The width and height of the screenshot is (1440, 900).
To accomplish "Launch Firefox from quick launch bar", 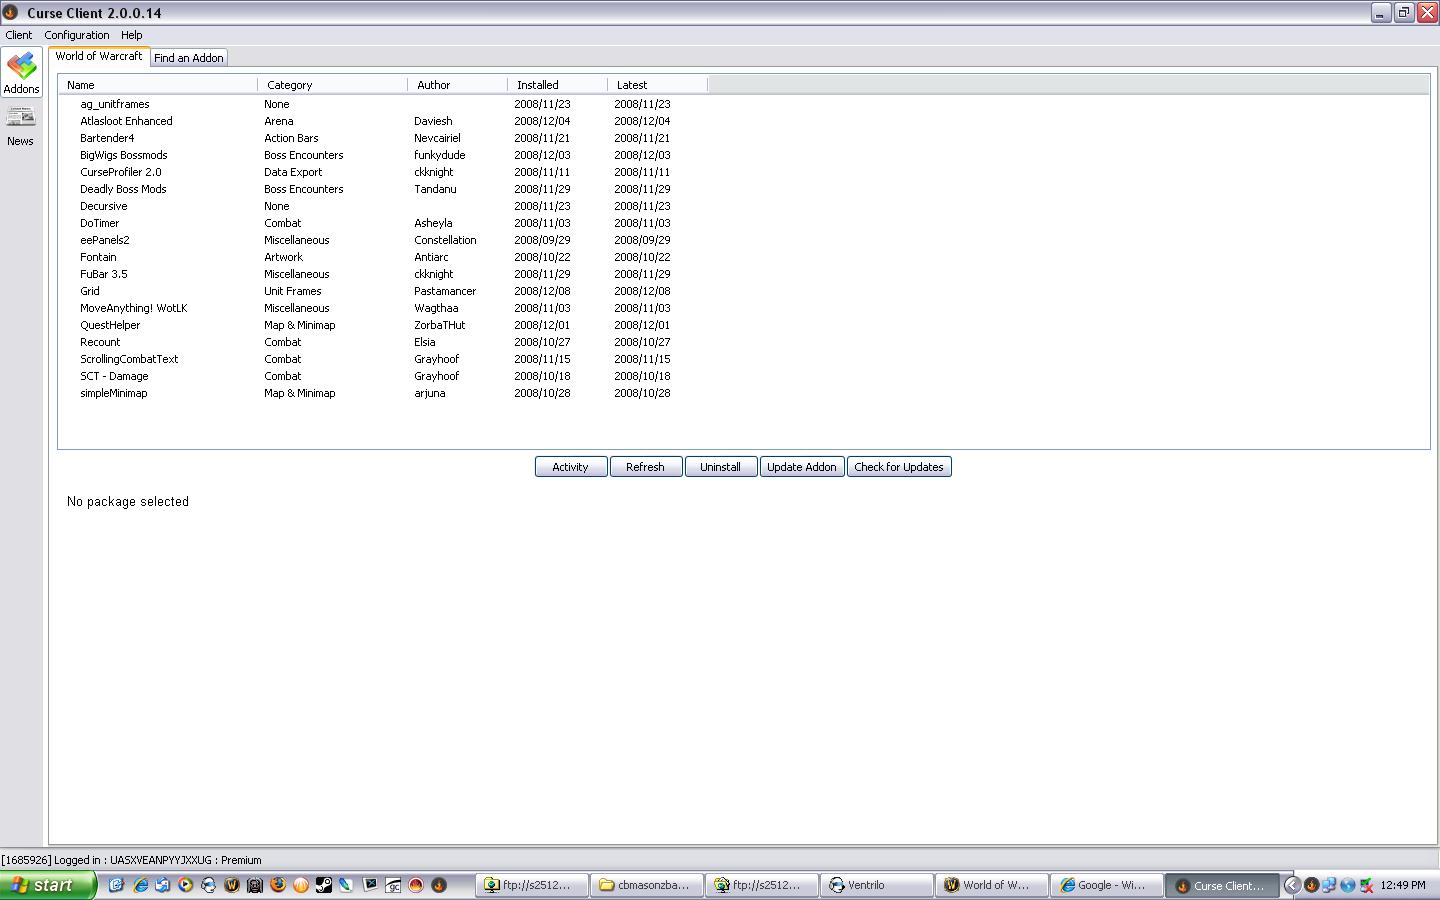I will tap(278, 885).
